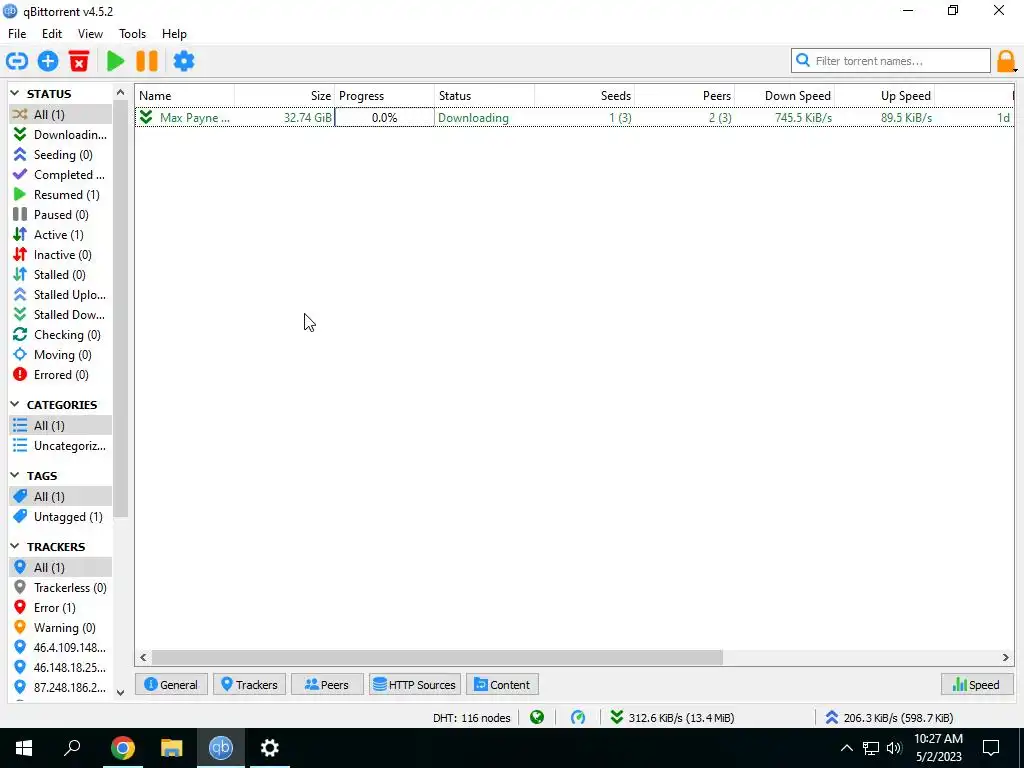Select the tracker Warning (0) filter
Viewport: 1024px width, 768px height.
pos(60,628)
